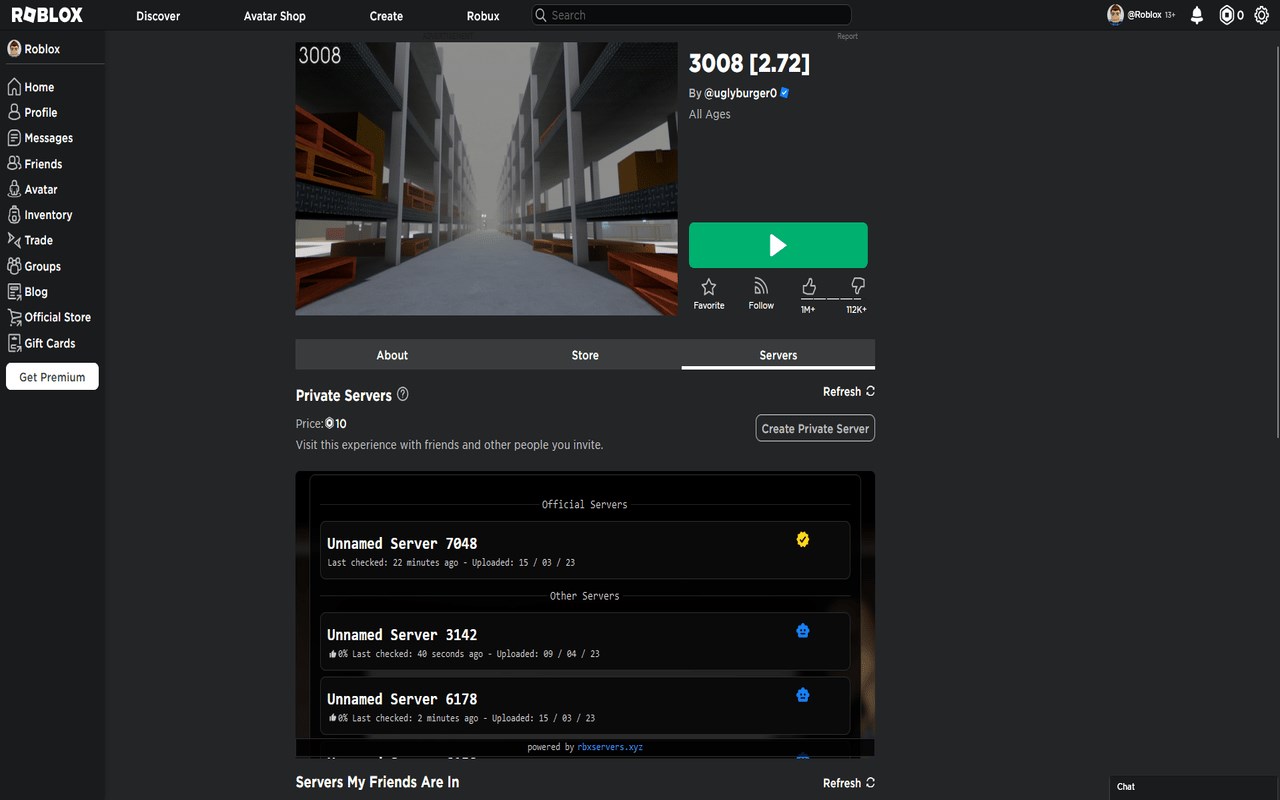Click the Follow feed icon
Screen dimensions: 1280x800
click(761, 286)
